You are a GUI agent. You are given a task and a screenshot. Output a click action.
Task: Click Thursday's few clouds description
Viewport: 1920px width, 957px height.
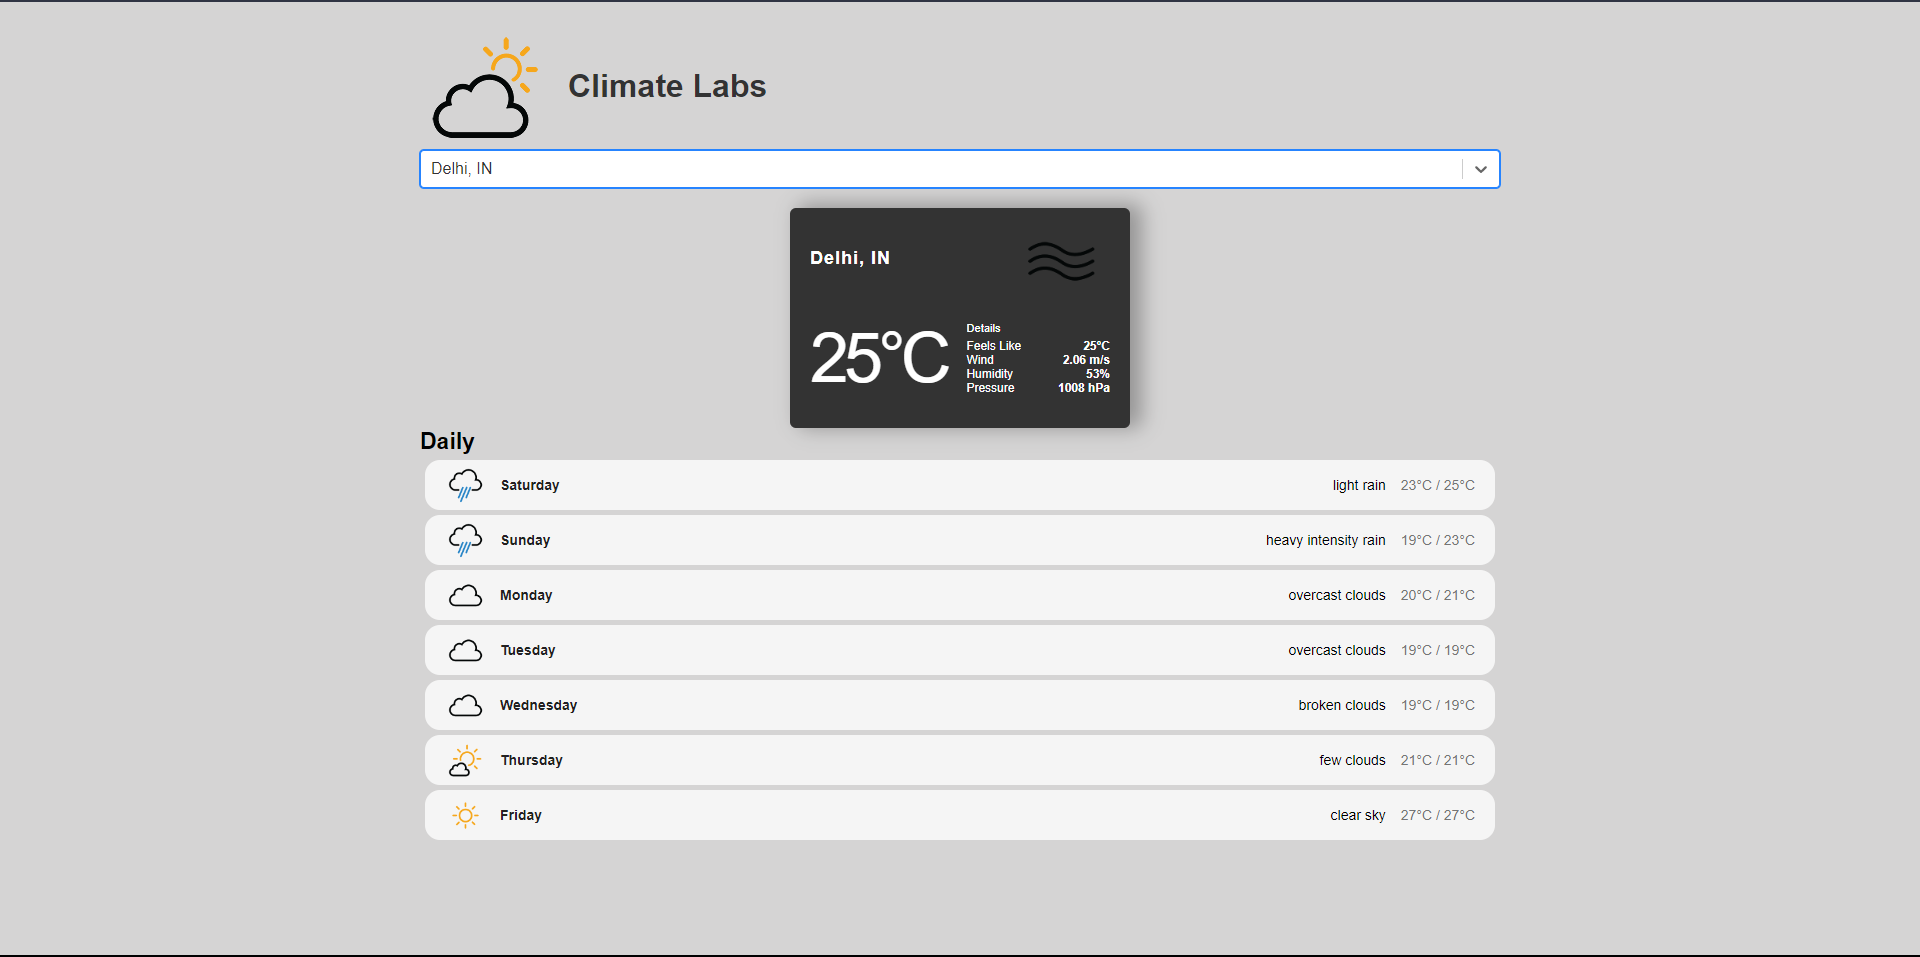(x=1352, y=760)
